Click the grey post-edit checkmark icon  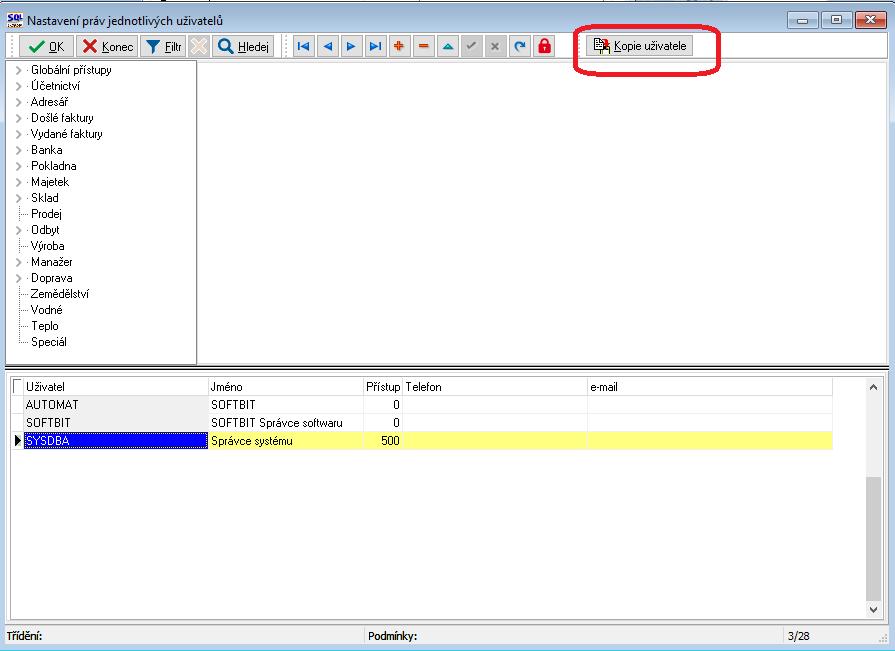click(471, 46)
